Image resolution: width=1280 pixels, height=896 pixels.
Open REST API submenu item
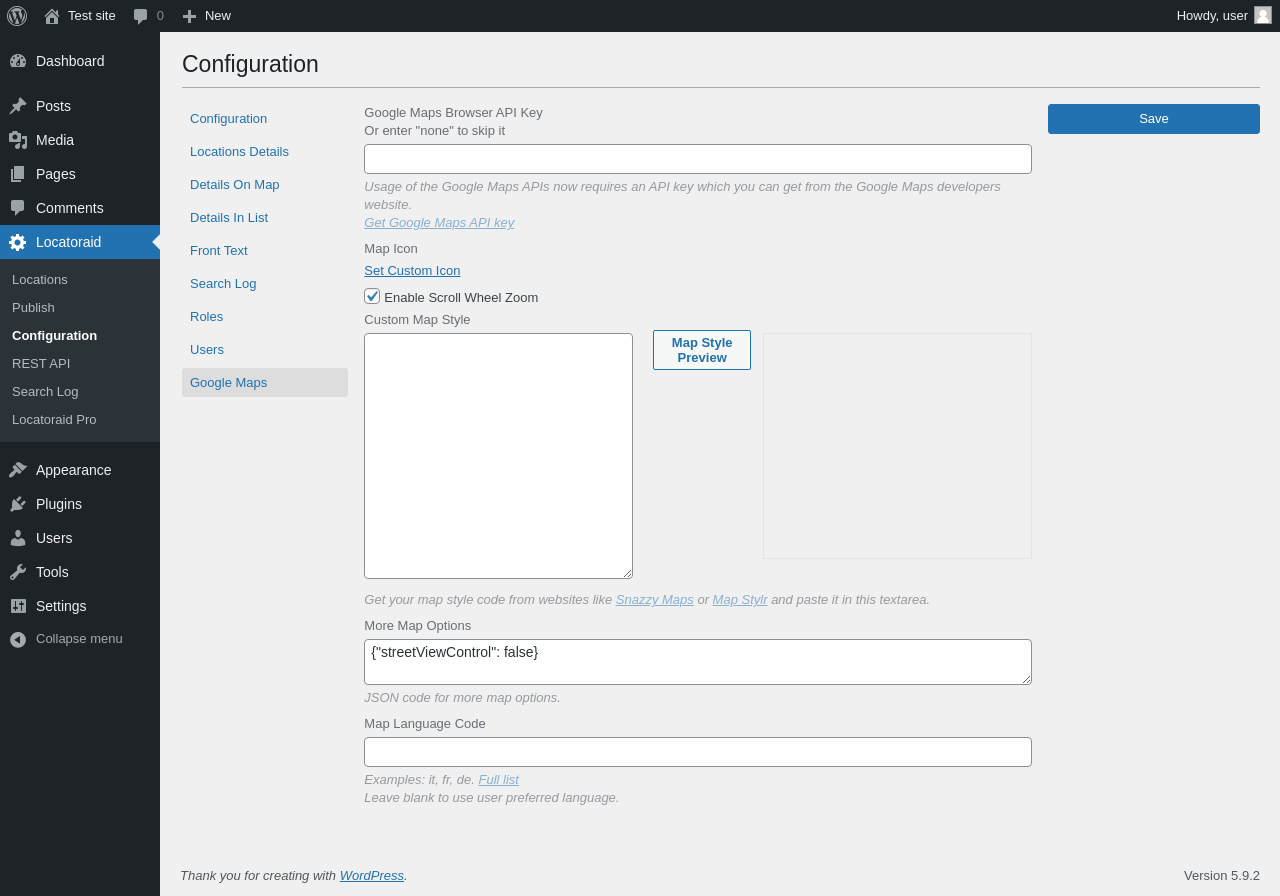[x=41, y=363]
